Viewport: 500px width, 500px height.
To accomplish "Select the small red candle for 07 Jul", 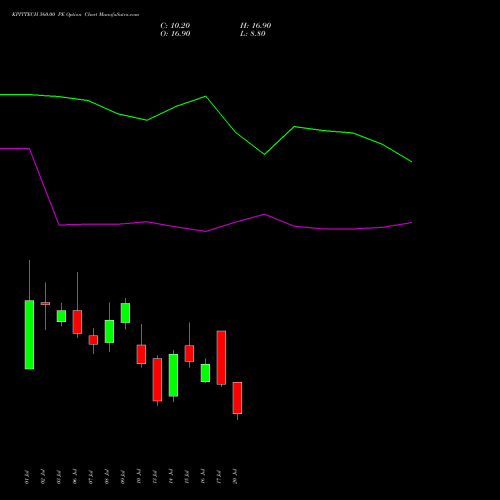I will (x=93, y=340).
